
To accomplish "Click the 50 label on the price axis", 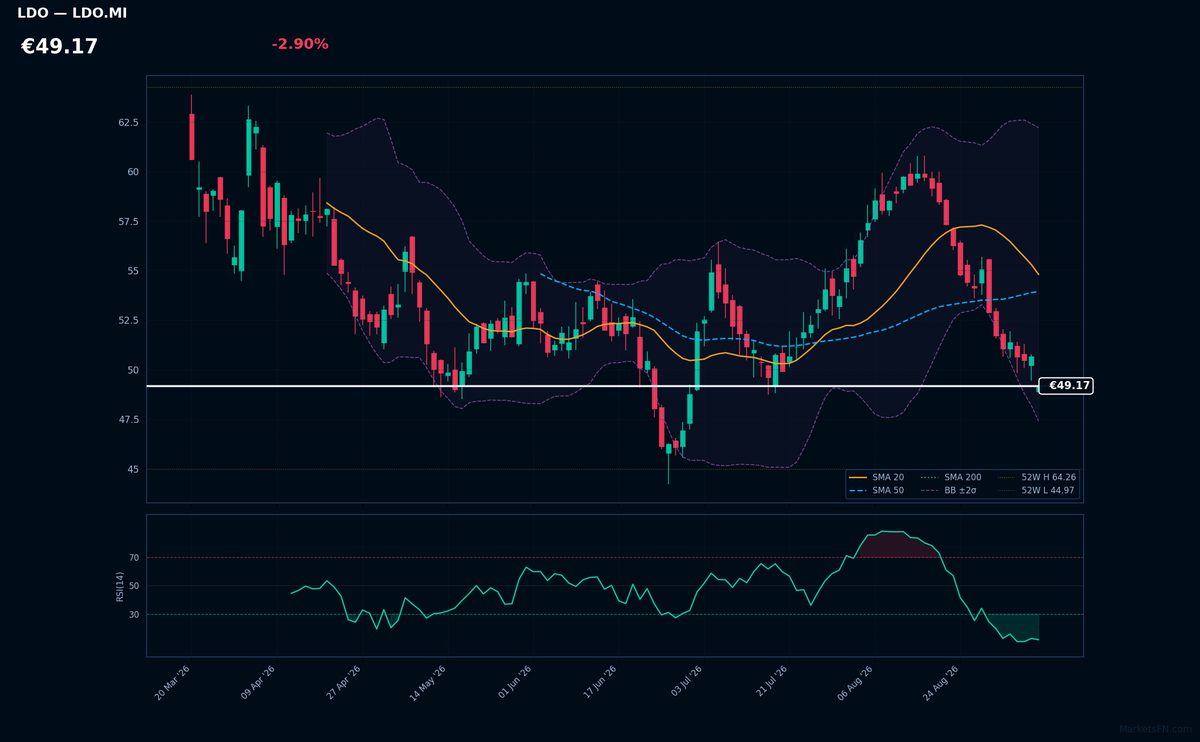I will pos(133,370).
